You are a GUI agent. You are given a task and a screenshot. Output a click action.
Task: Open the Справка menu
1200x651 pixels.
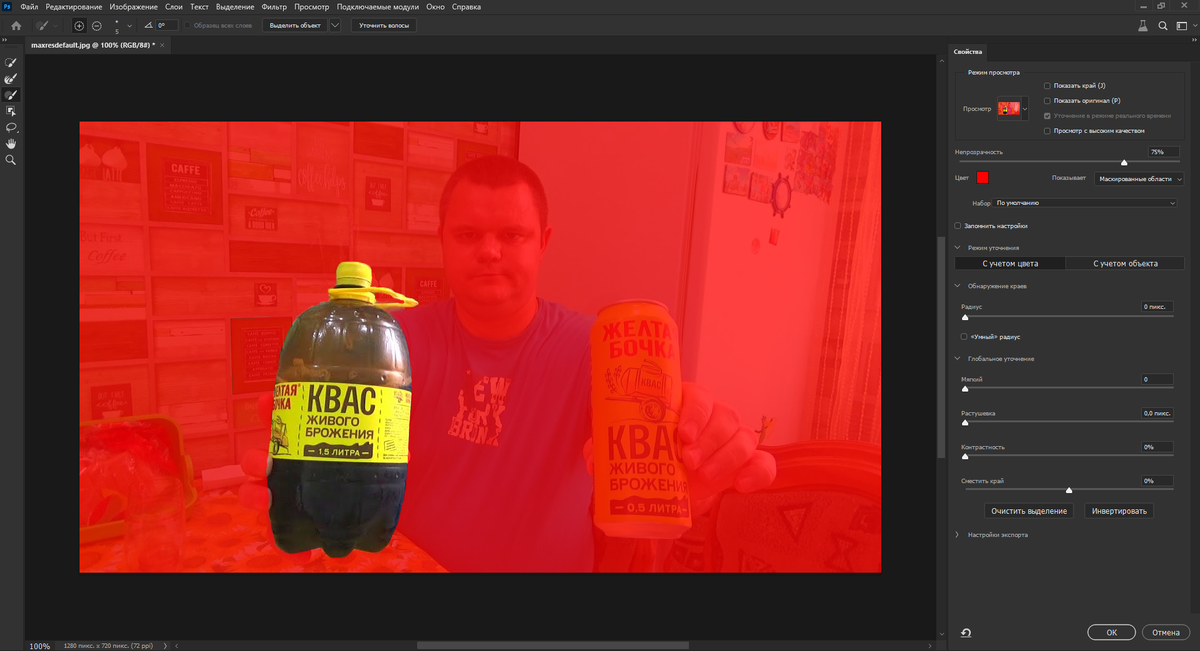pos(466,7)
